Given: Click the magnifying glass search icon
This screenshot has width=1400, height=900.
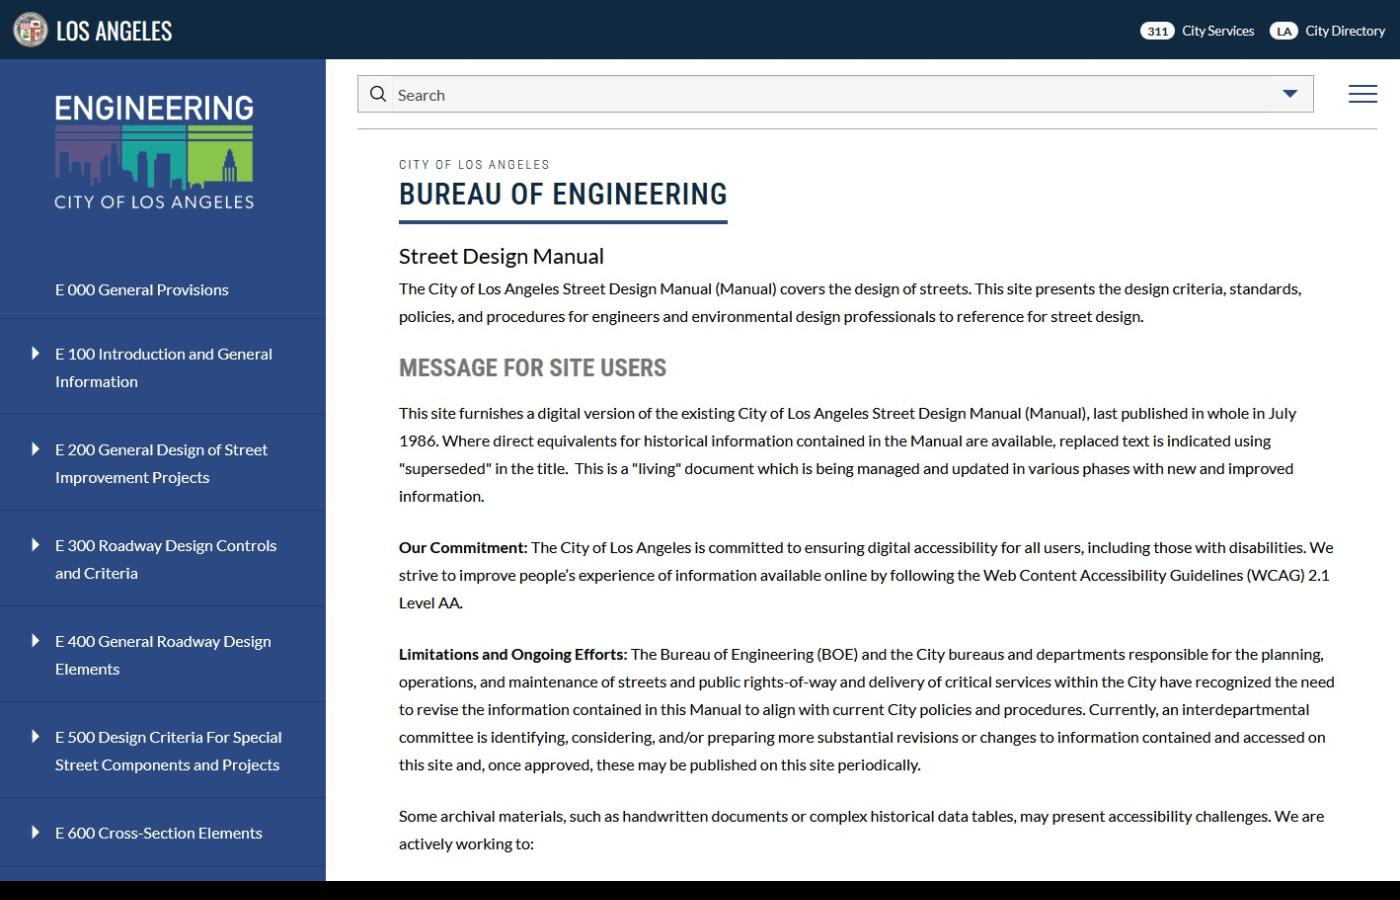Looking at the screenshot, I should 378,93.
